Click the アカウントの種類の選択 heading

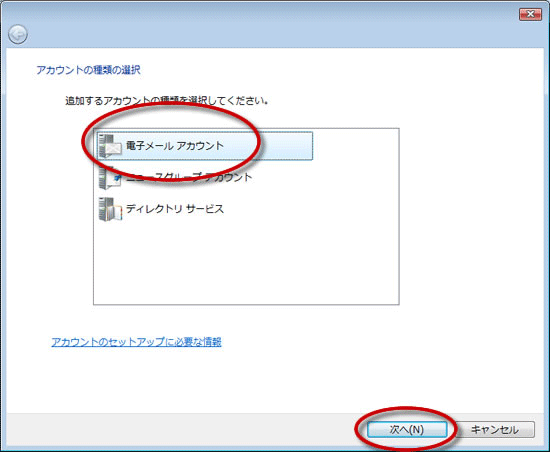click(88, 70)
